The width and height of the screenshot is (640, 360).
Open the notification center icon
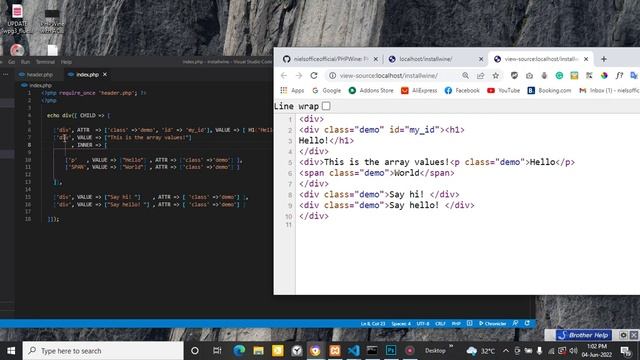[x=626, y=351]
